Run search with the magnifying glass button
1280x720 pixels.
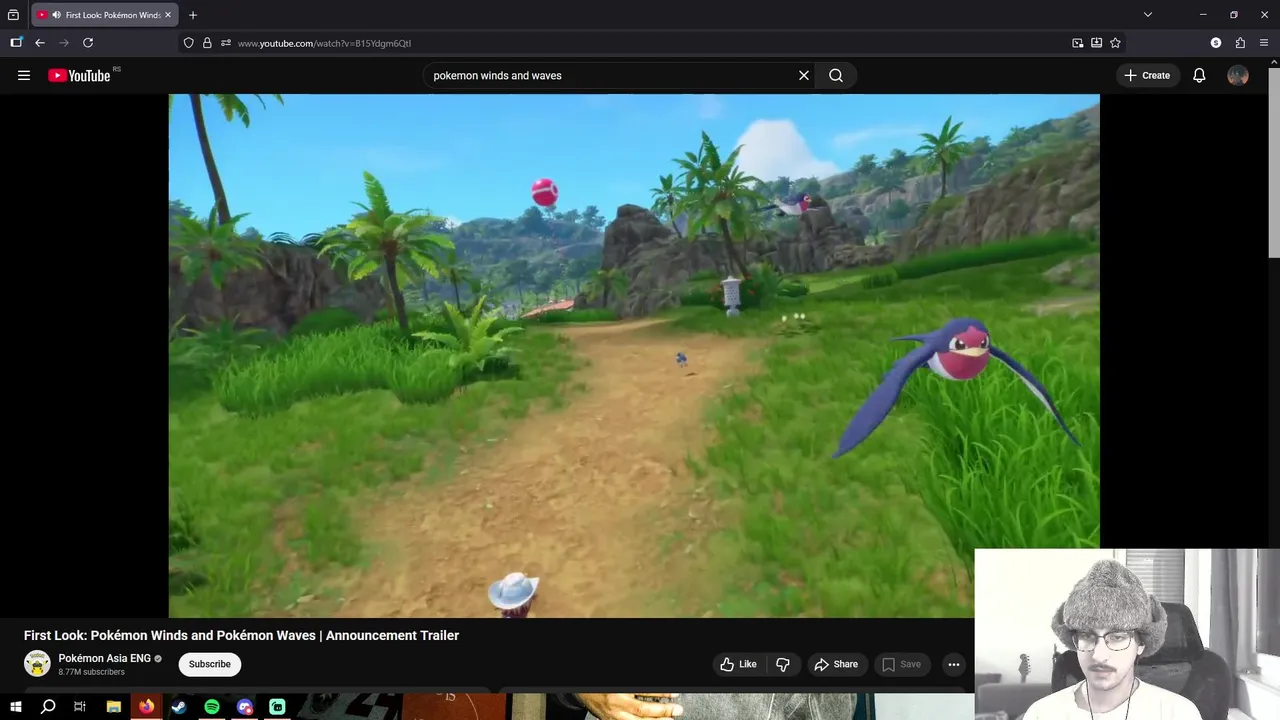click(x=836, y=75)
